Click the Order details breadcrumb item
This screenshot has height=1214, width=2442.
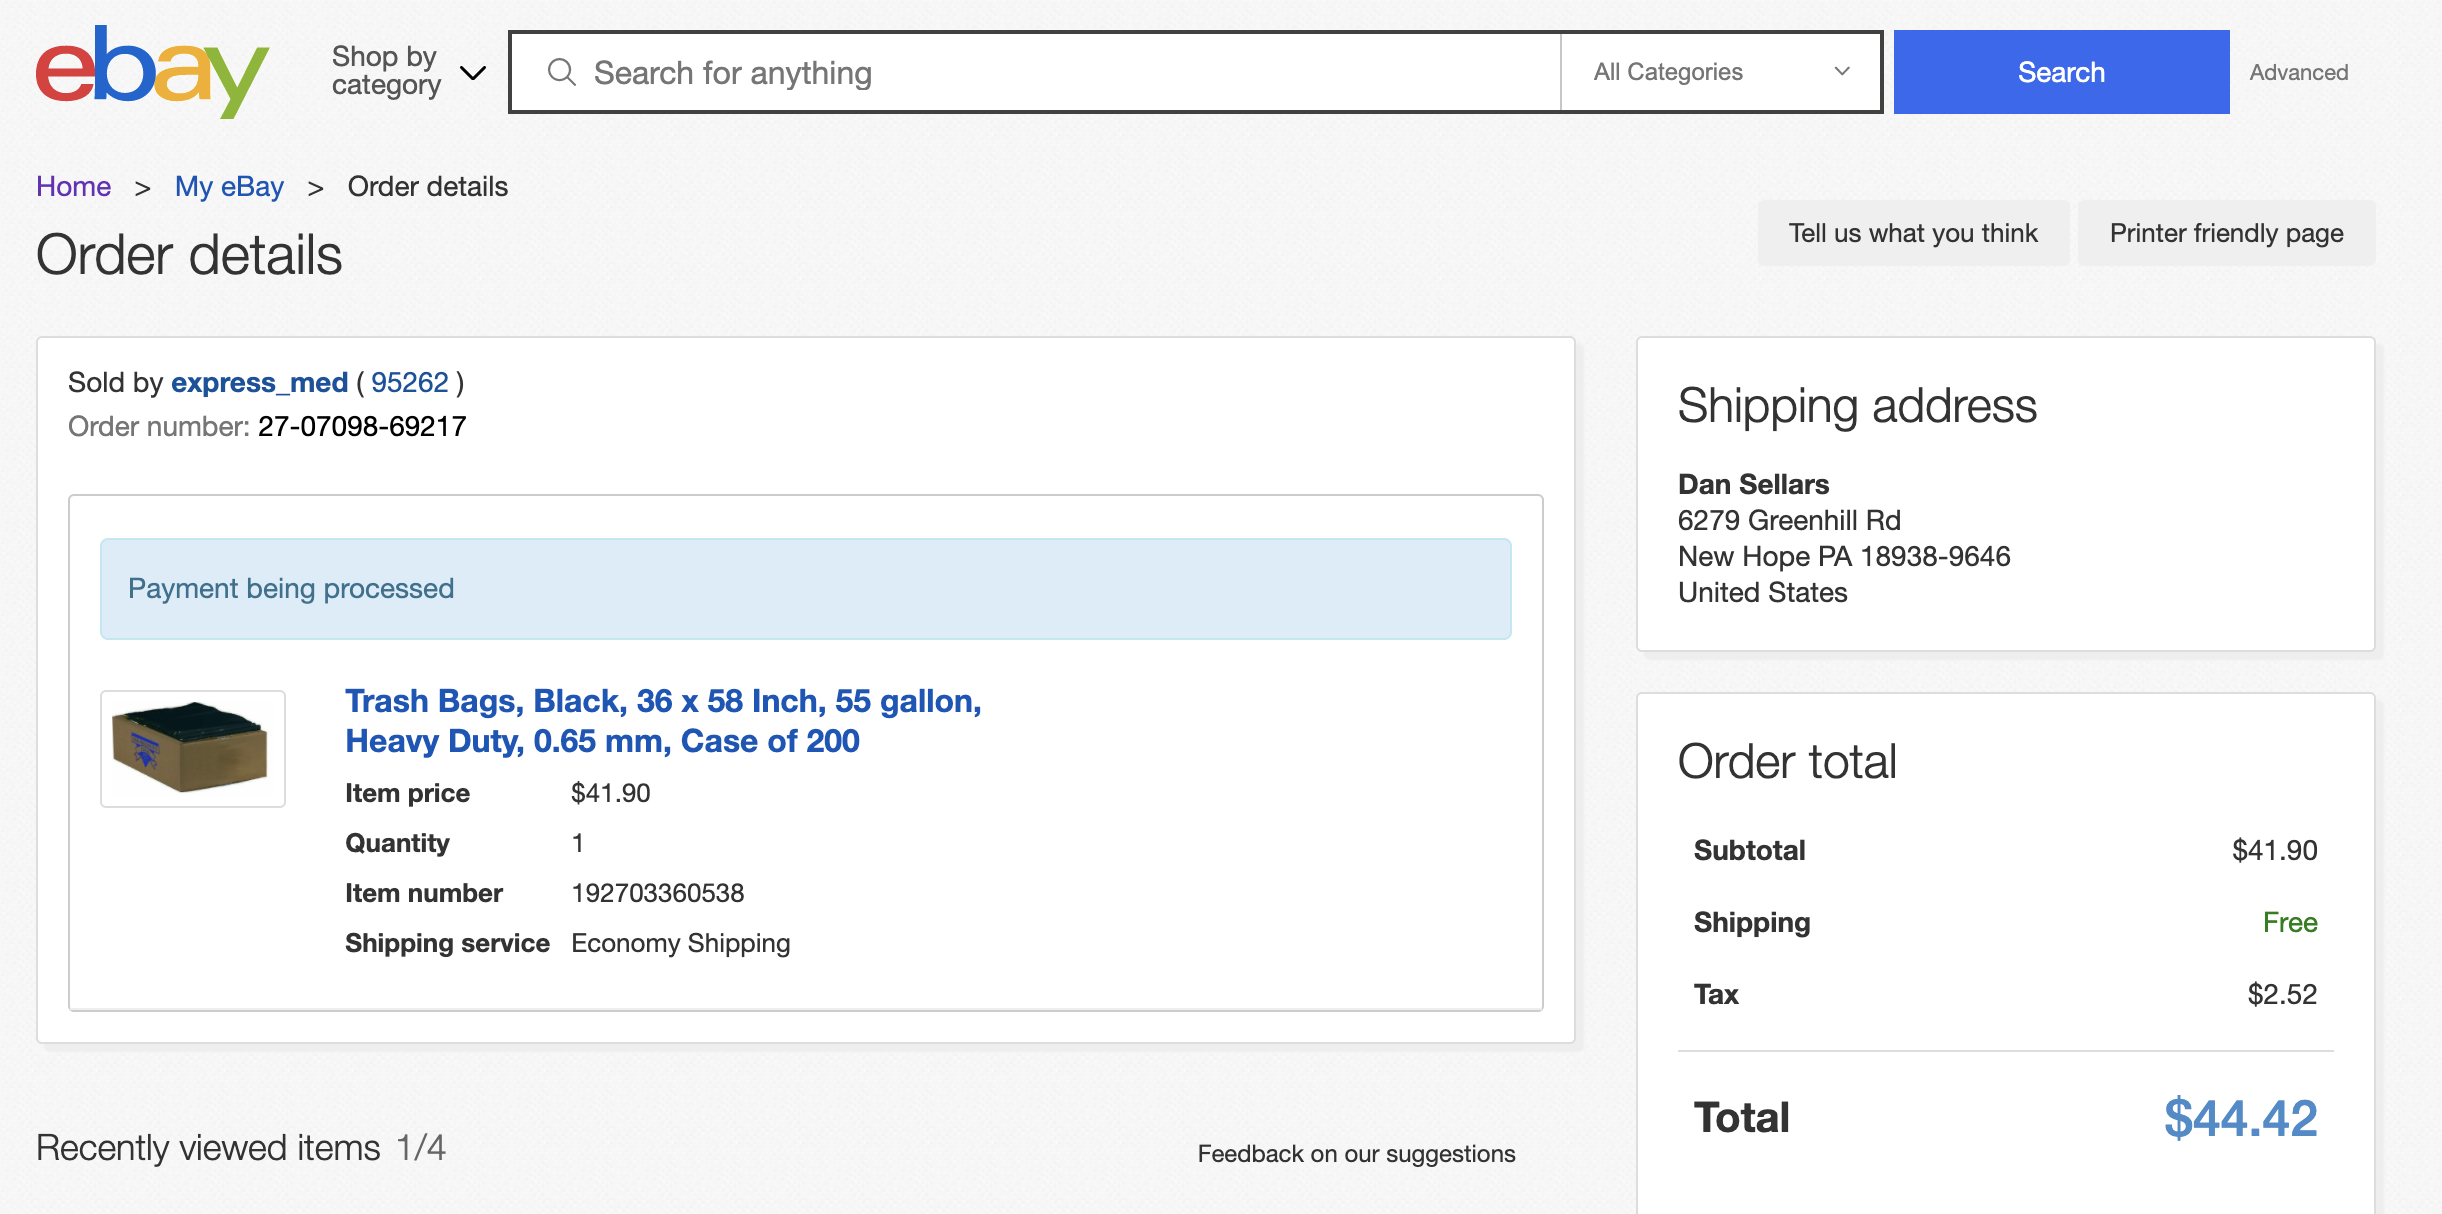(x=427, y=187)
